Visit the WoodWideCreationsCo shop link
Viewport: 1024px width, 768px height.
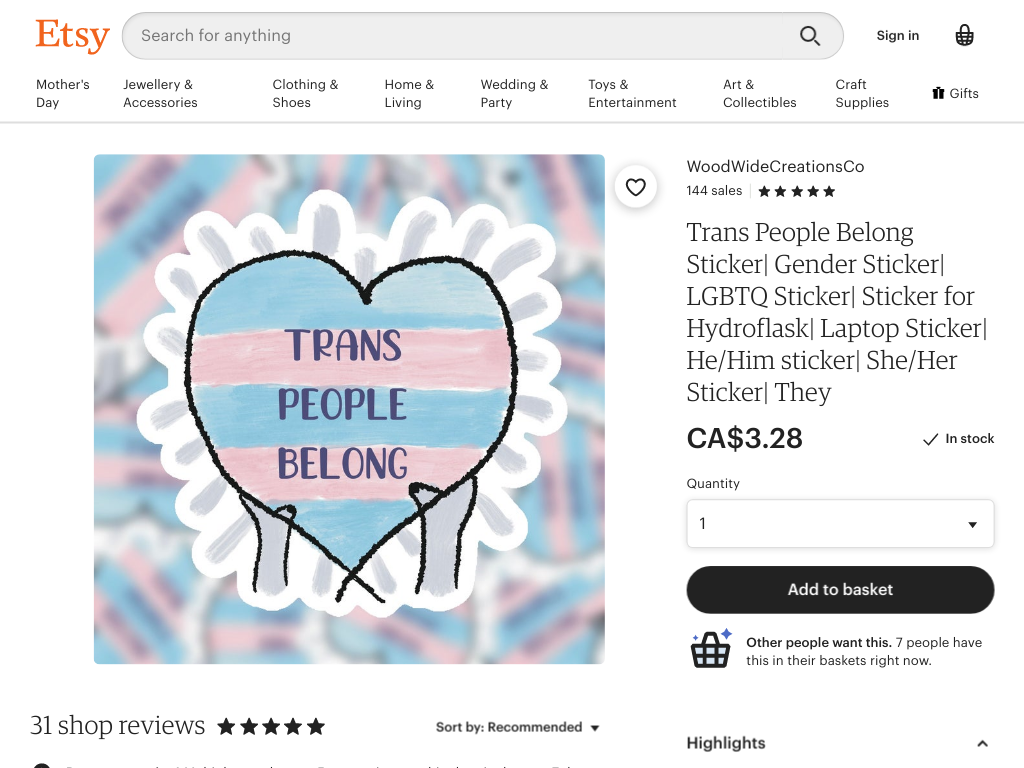tap(775, 167)
